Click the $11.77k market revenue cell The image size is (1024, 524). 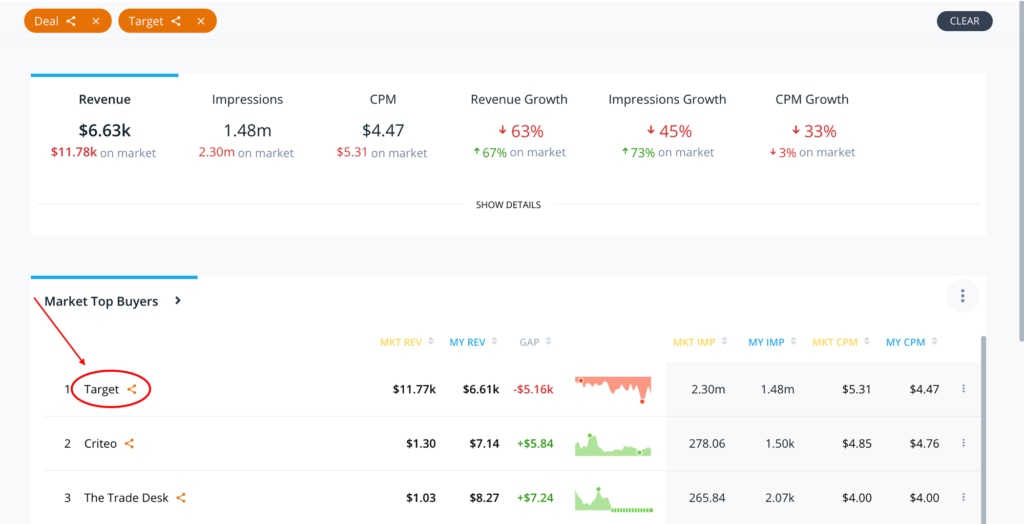[x=414, y=390]
